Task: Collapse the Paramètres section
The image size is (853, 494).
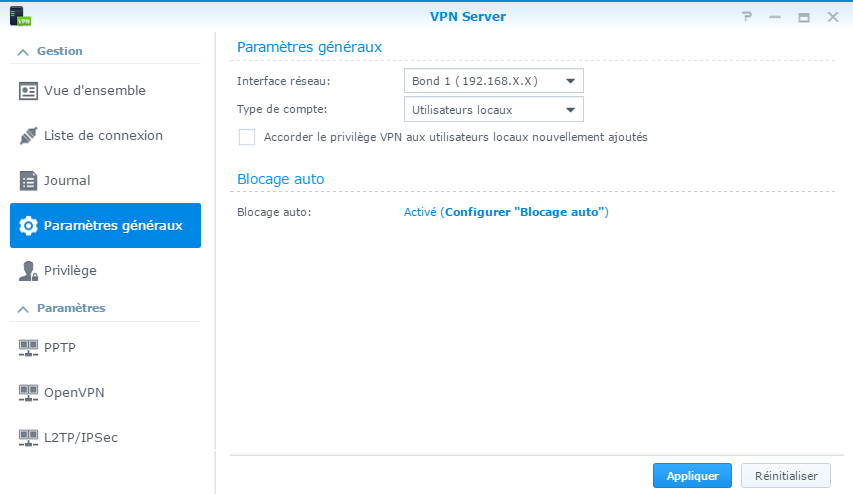Action: coord(22,308)
